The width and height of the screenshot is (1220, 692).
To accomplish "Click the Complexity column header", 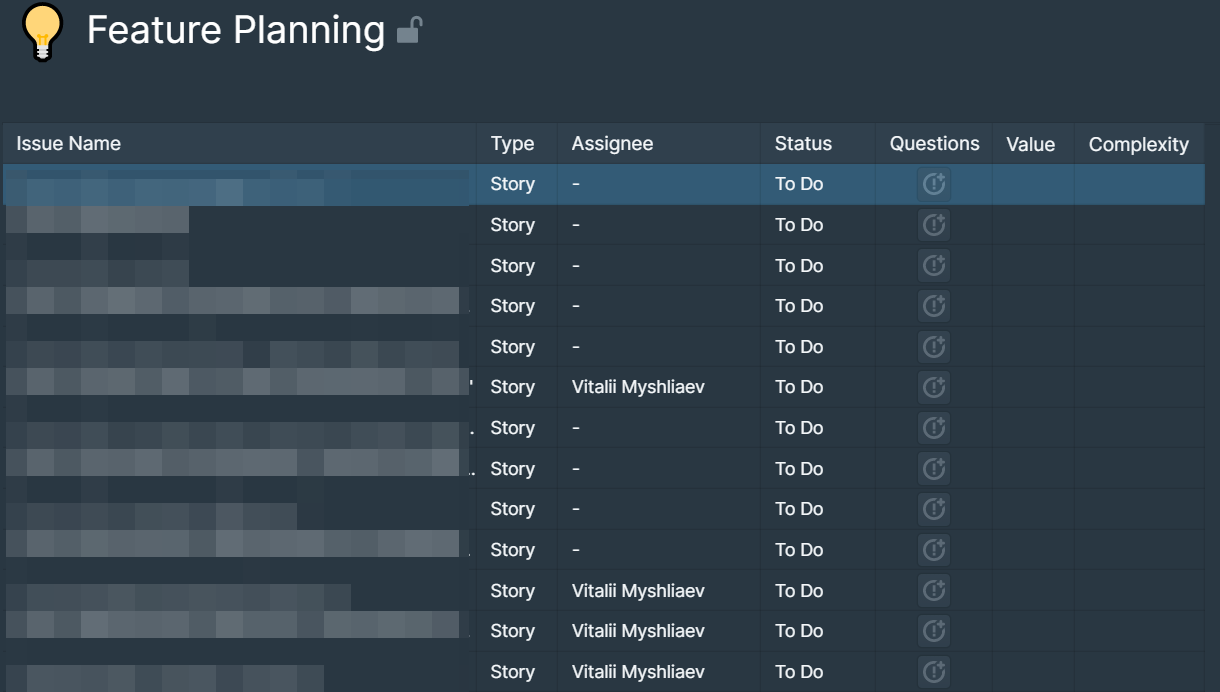I will pyautogui.click(x=1138, y=144).
